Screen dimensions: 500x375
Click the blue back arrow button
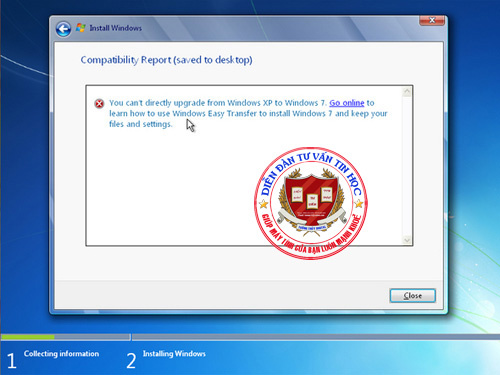tap(63, 29)
